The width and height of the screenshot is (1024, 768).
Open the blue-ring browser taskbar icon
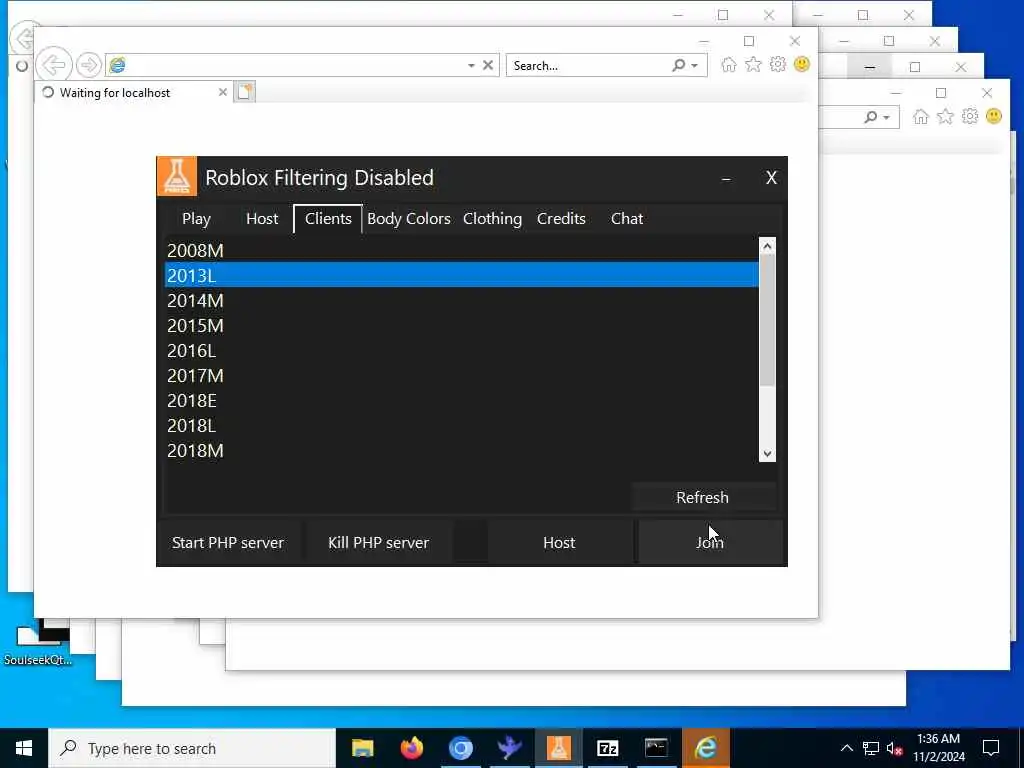click(x=460, y=748)
